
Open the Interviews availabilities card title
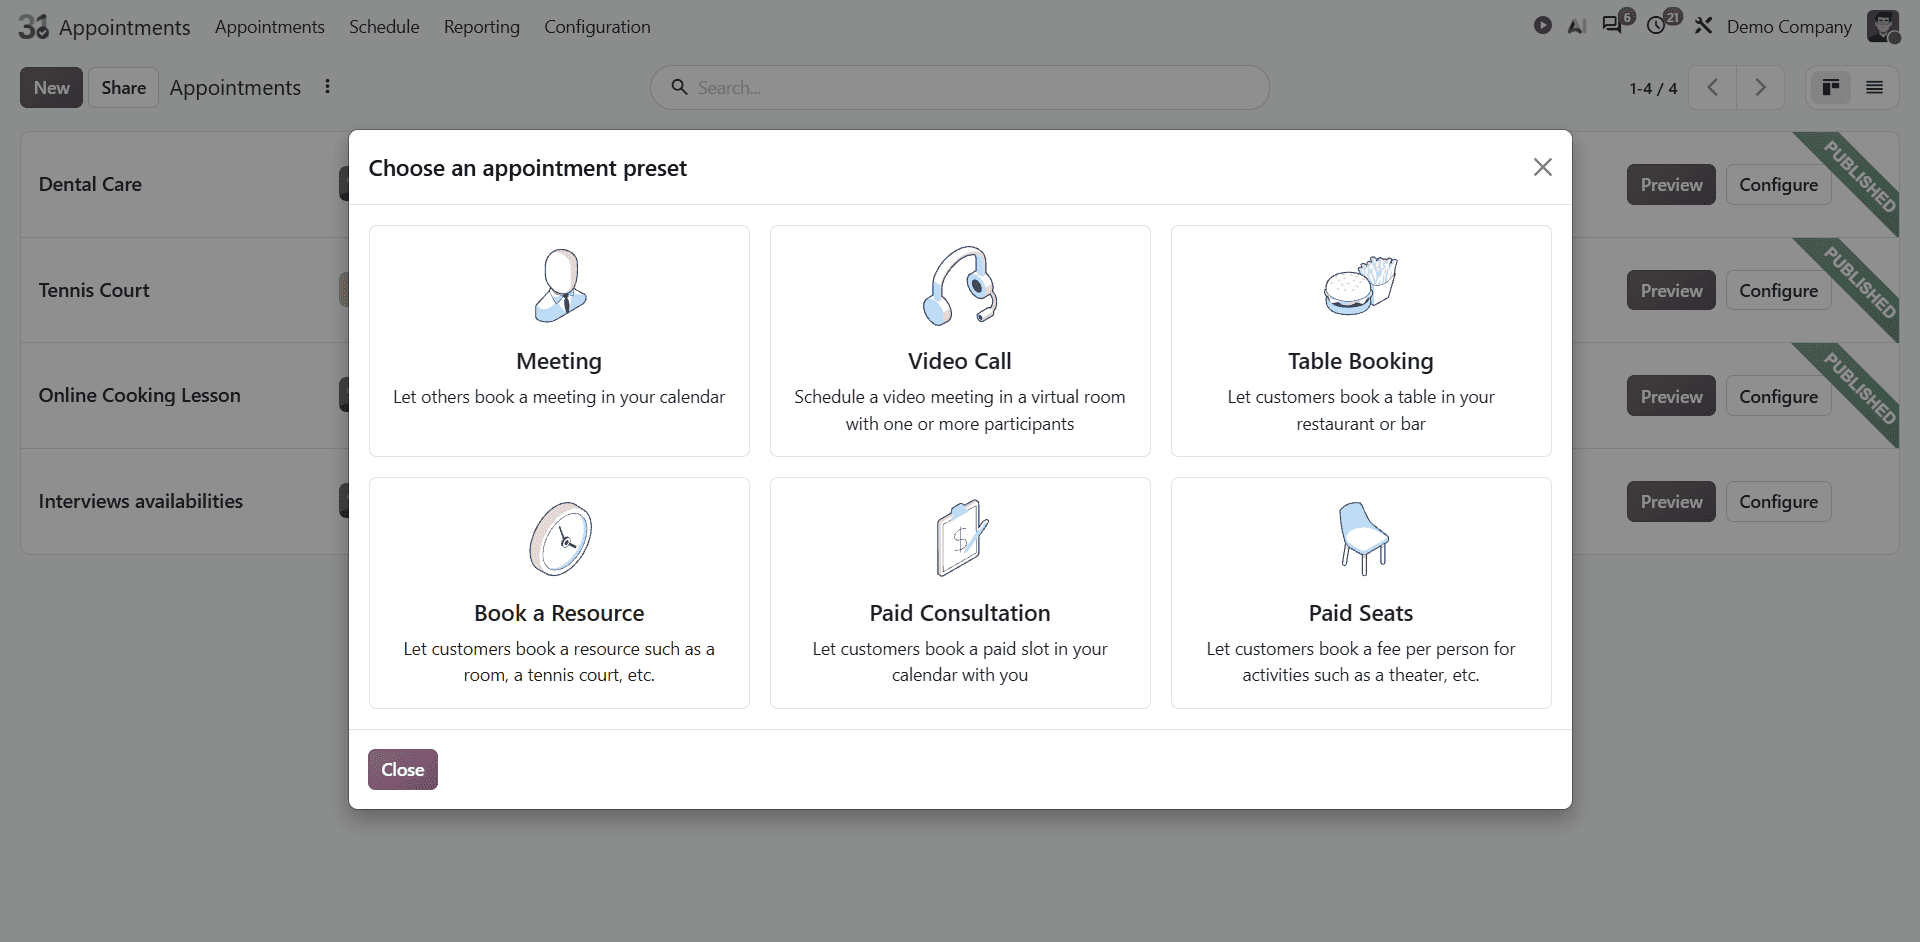[x=141, y=501]
